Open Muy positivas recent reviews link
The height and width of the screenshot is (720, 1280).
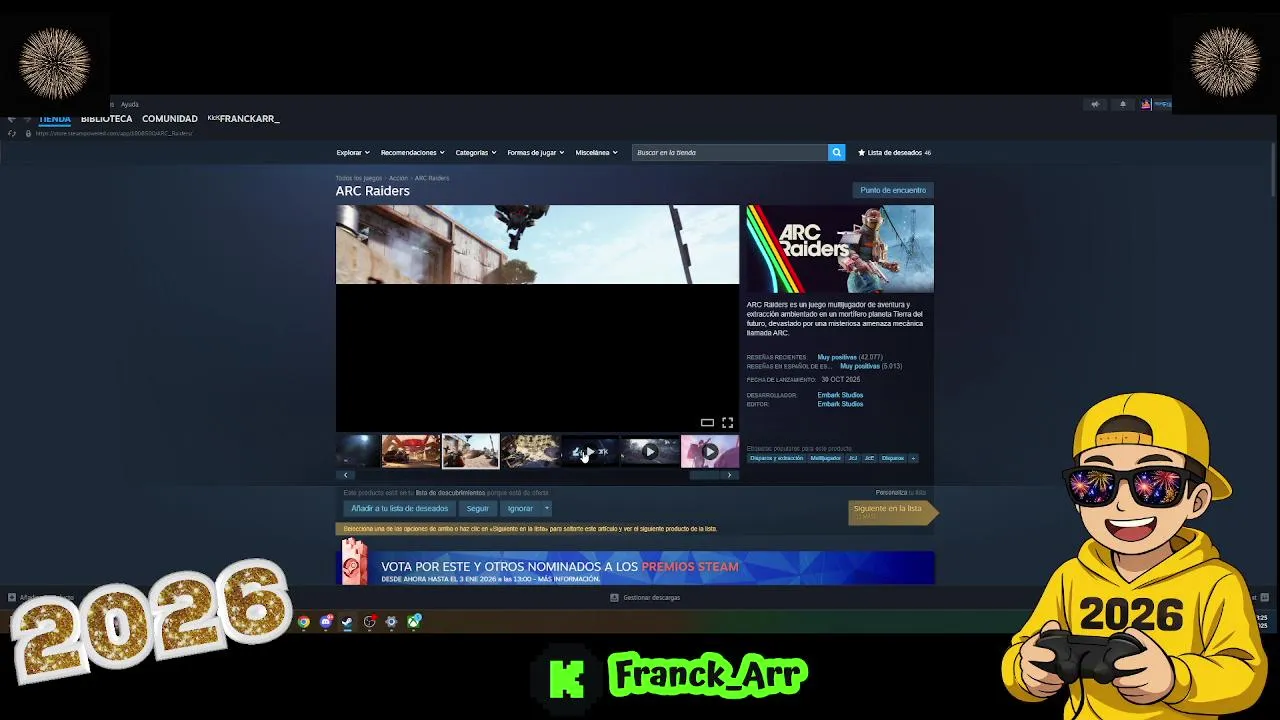[x=837, y=357]
